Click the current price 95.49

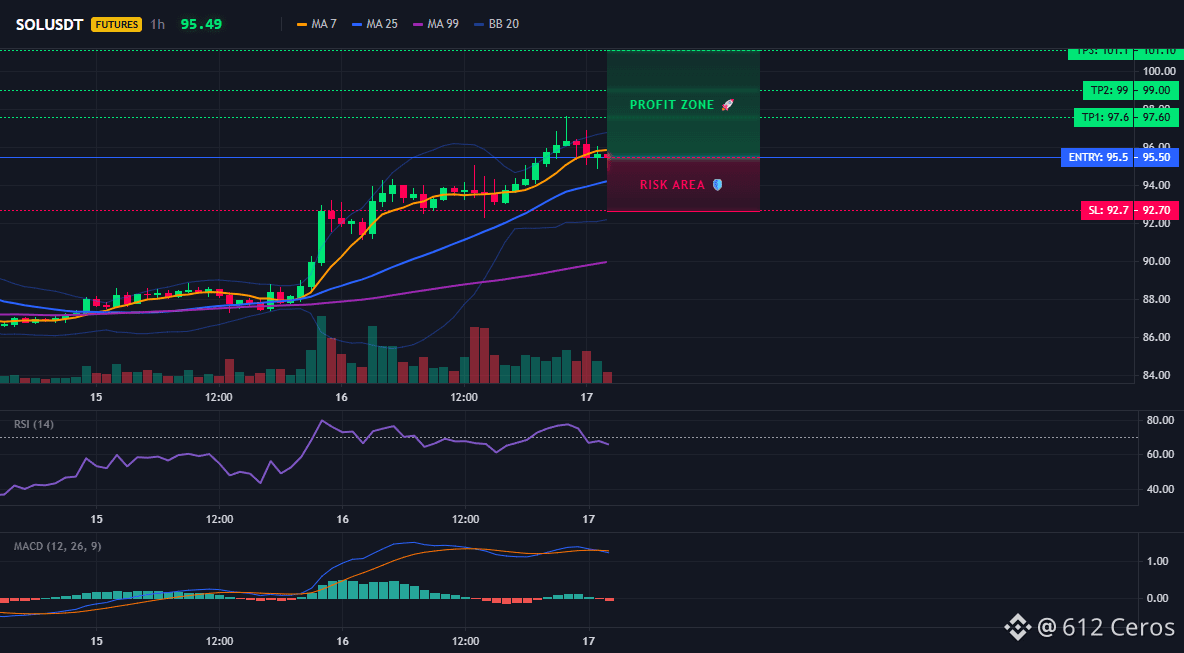tap(201, 24)
